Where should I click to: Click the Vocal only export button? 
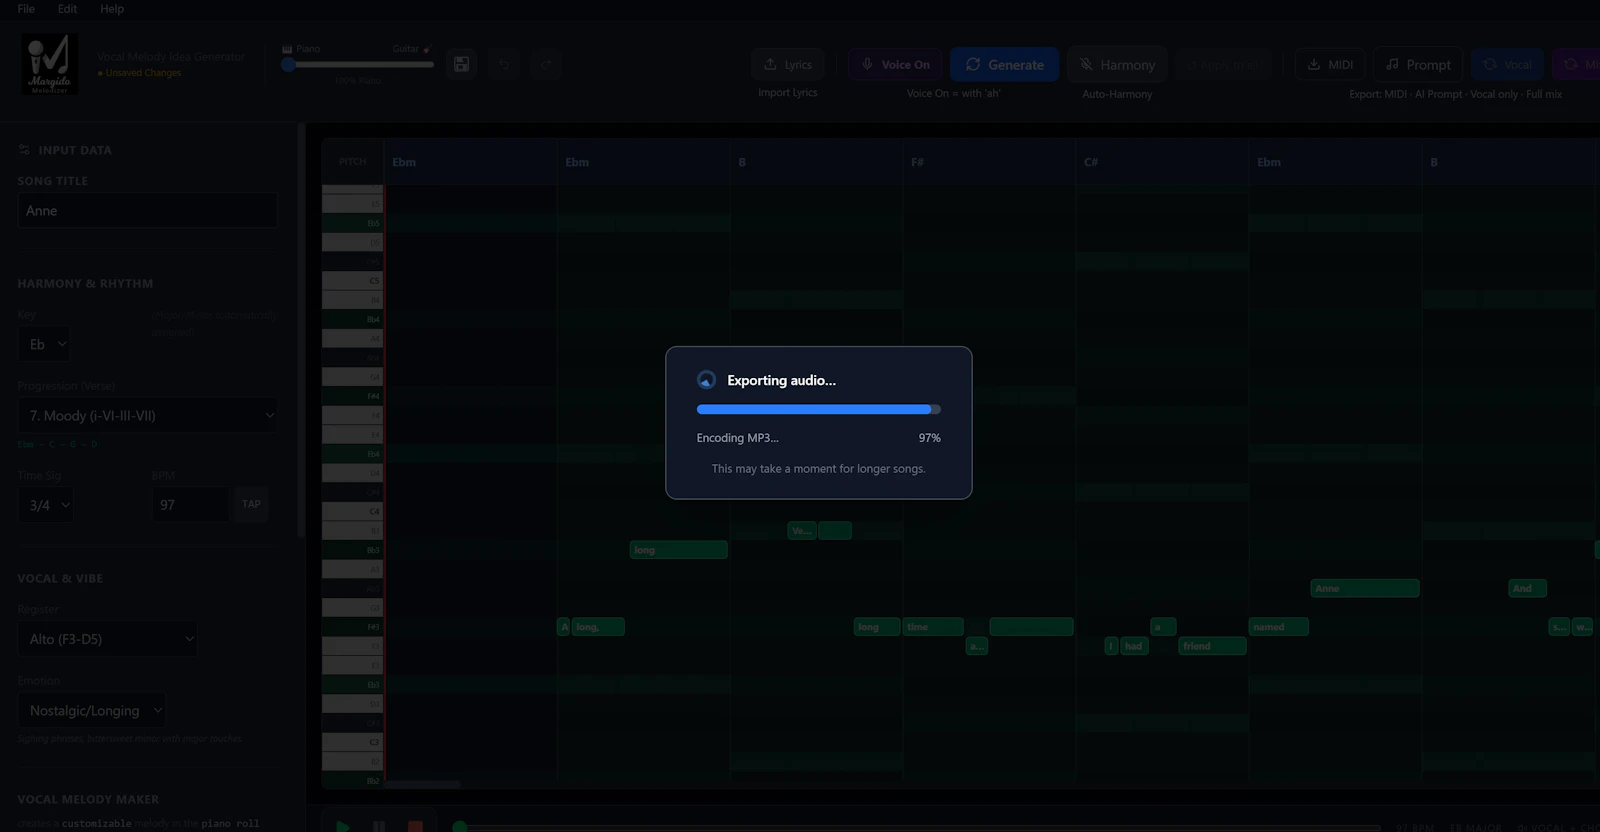point(1507,64)
